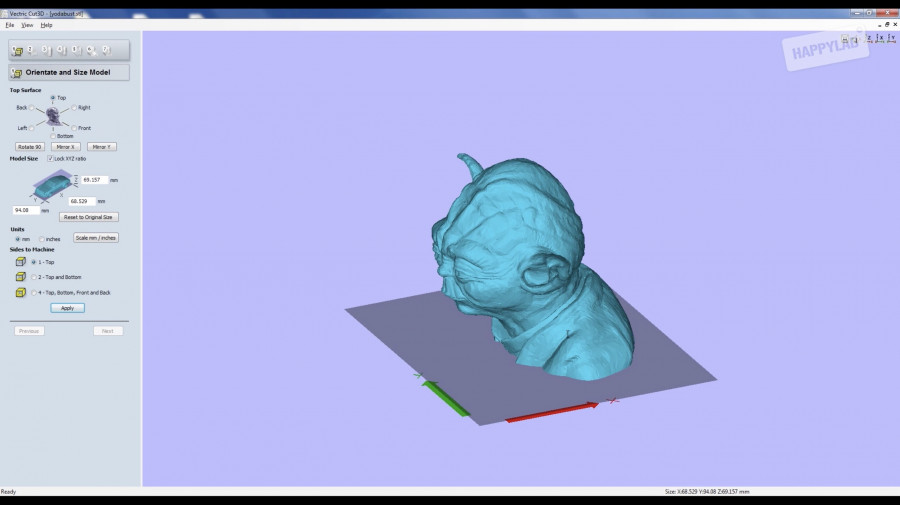Select Right as top surface
Image resolution: width=900 pixels, height=505 pixels.
click(74, 108)
